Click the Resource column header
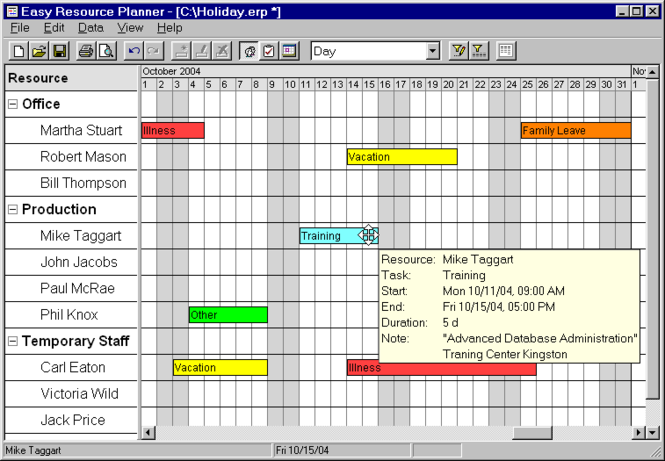The height and width of the screenshot is (461, 665). 71,78
